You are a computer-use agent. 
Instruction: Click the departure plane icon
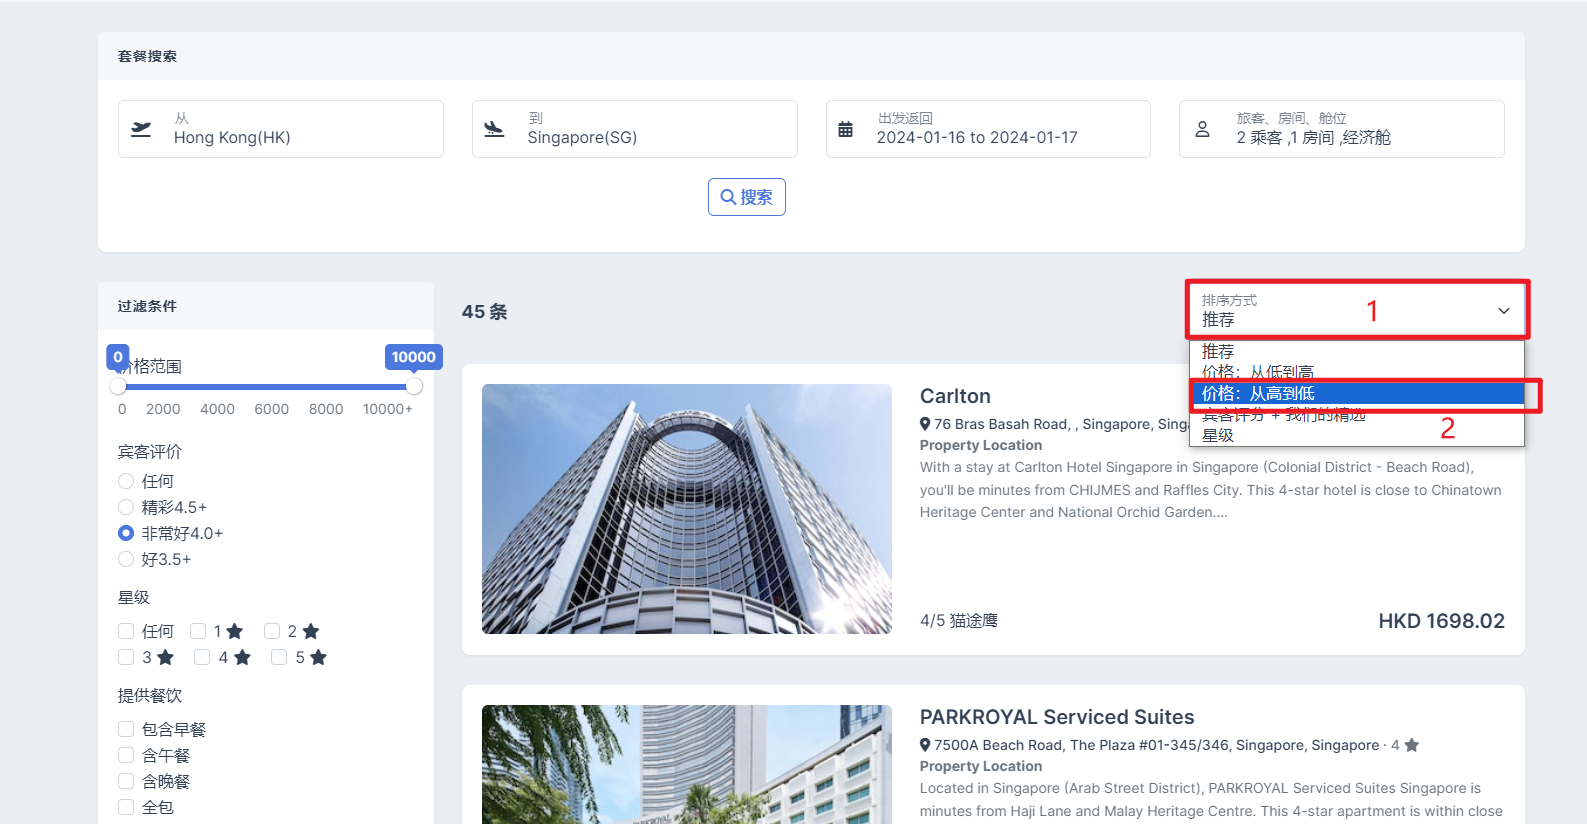pyautogui.click(x=141, y=129)
